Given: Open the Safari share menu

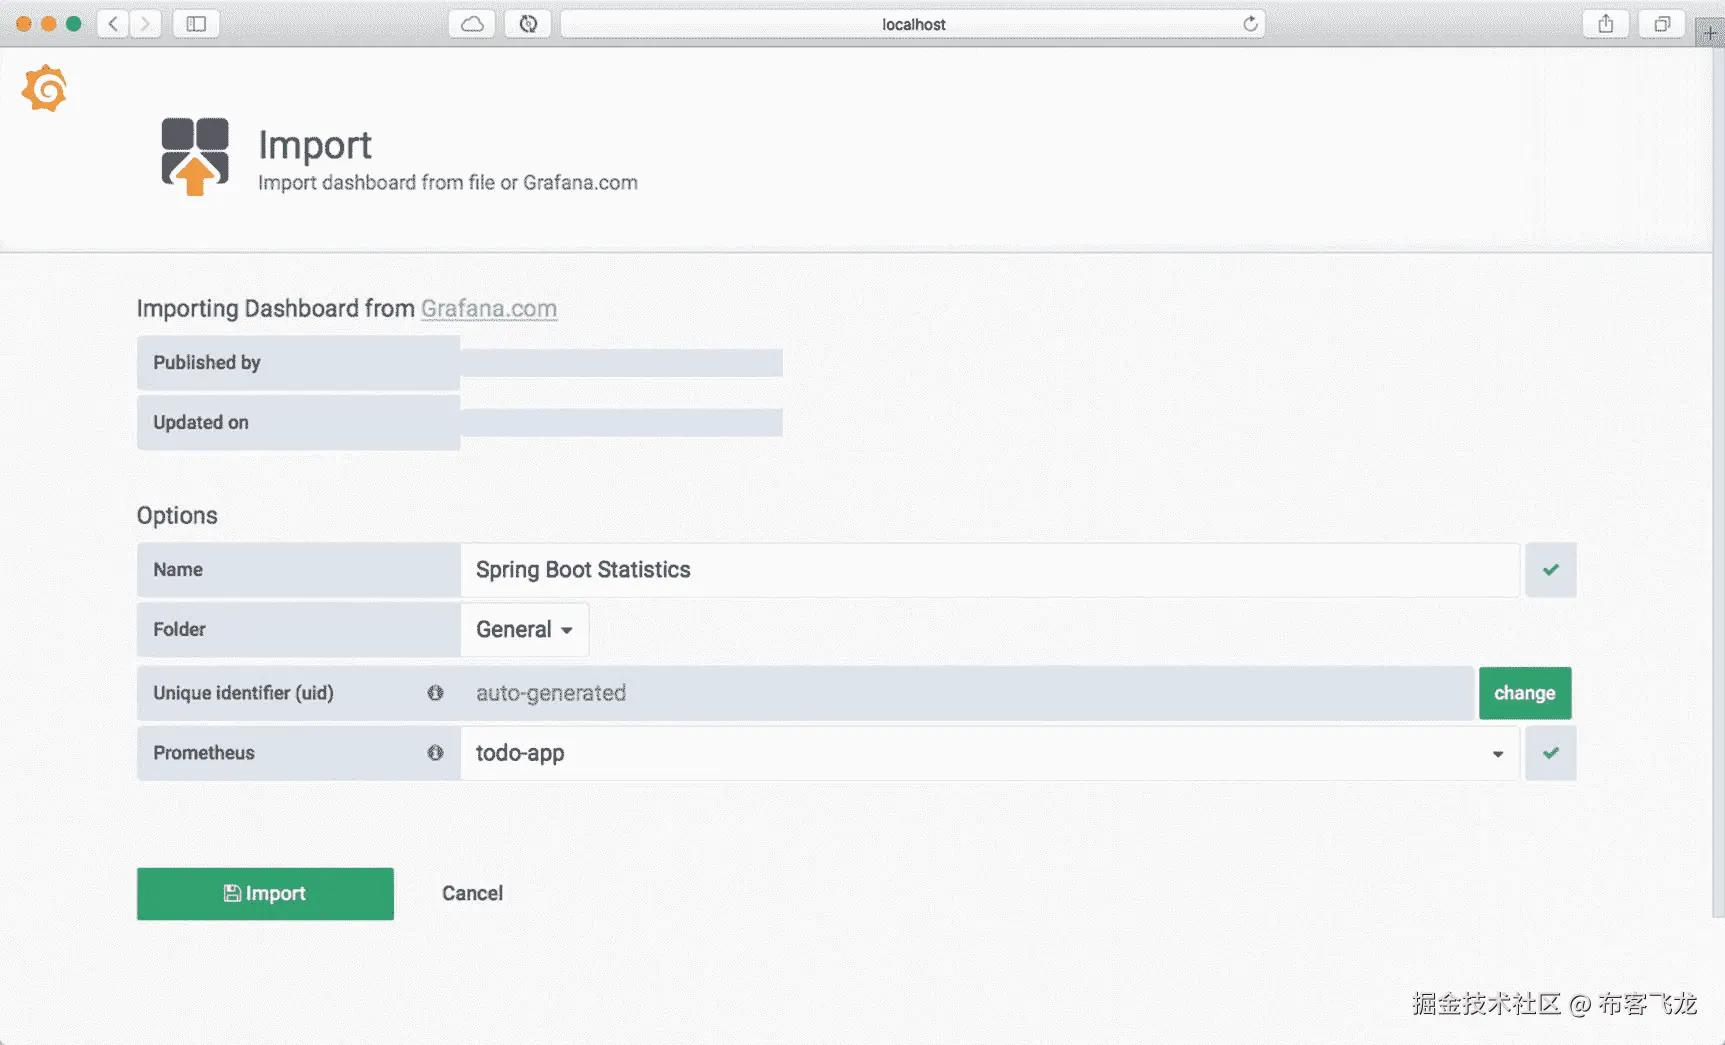Looking at the screenshot, I should click(x=1606, y=24).
